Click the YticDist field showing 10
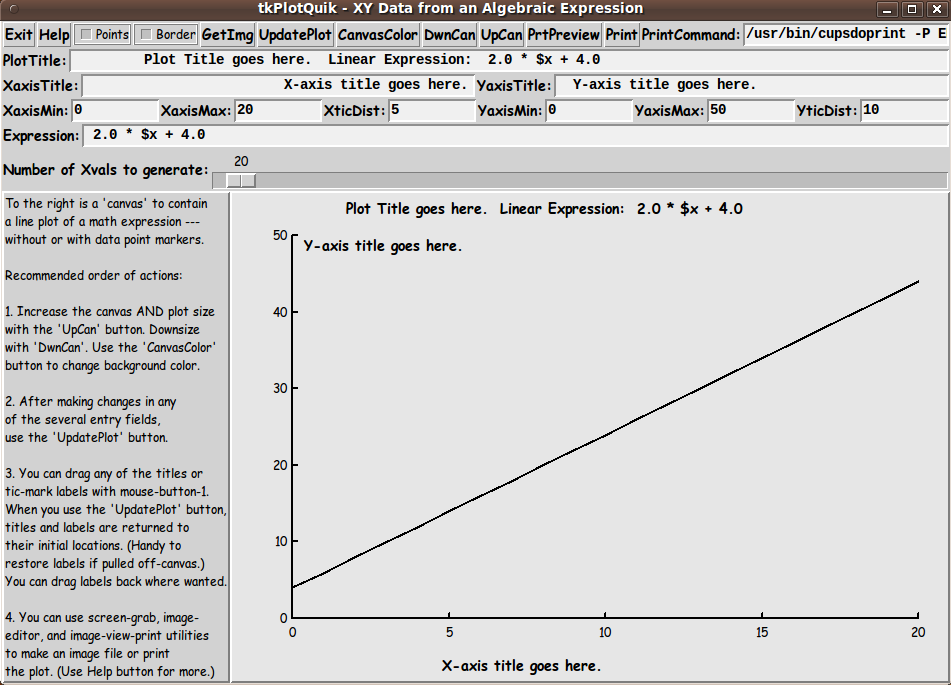Viewport: 951px width, 685px height. (904, 110)
